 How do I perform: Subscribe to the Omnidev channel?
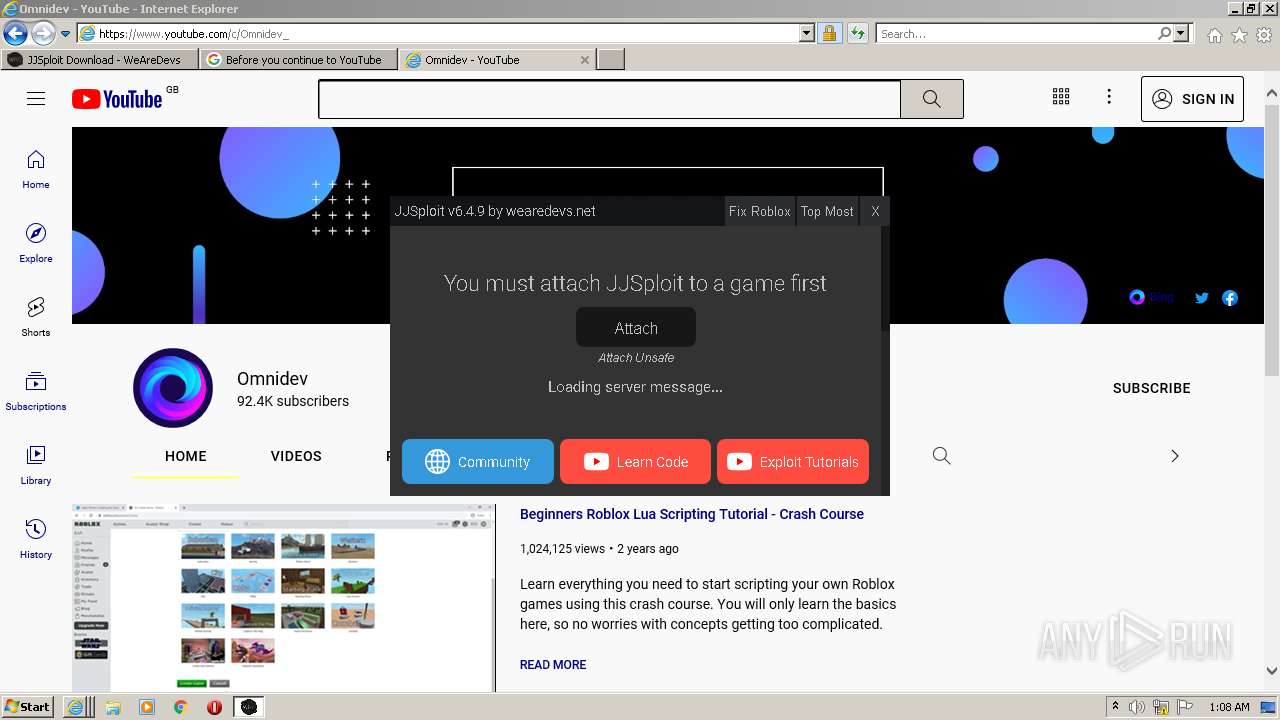[1152, 388]
